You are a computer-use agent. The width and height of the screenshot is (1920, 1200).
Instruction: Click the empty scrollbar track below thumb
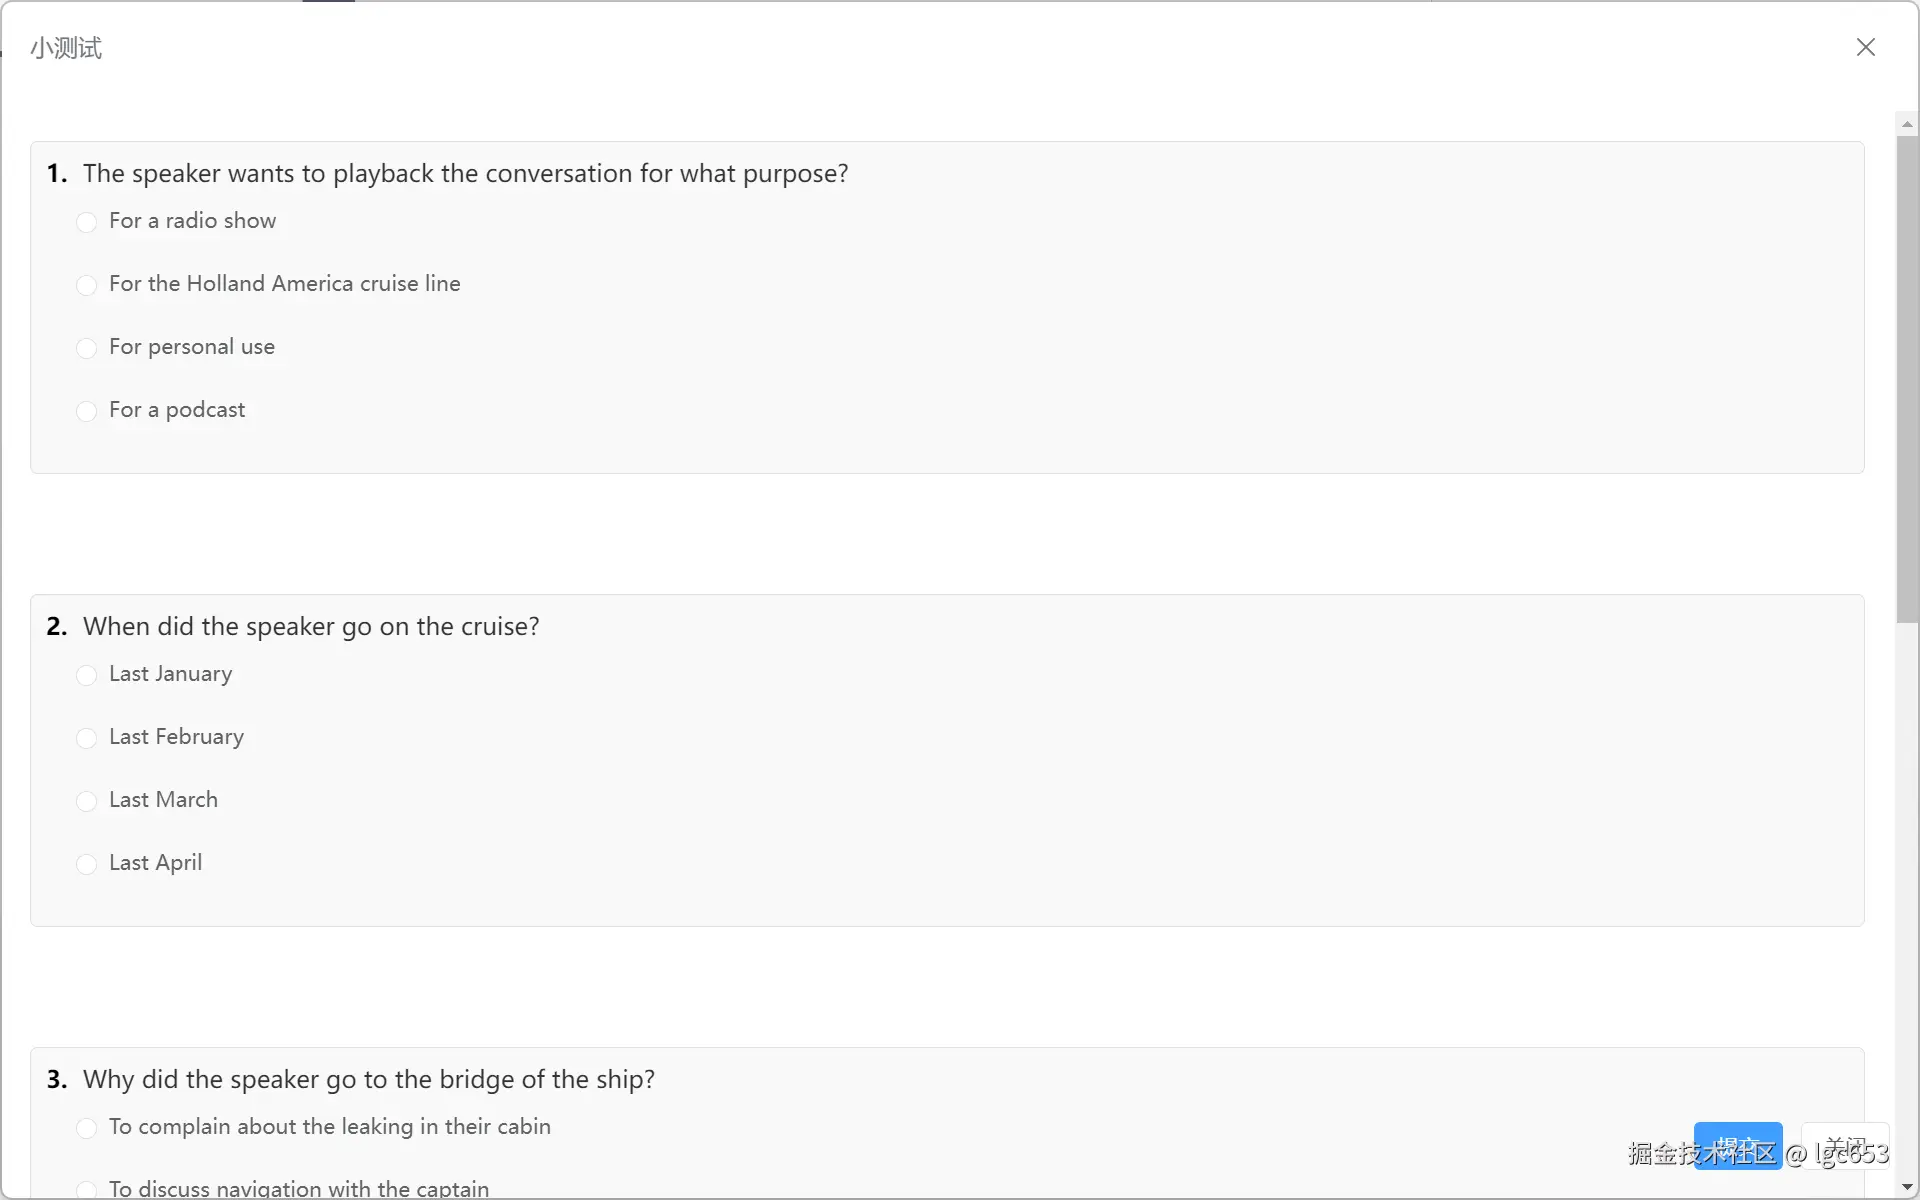(1907, 900)
